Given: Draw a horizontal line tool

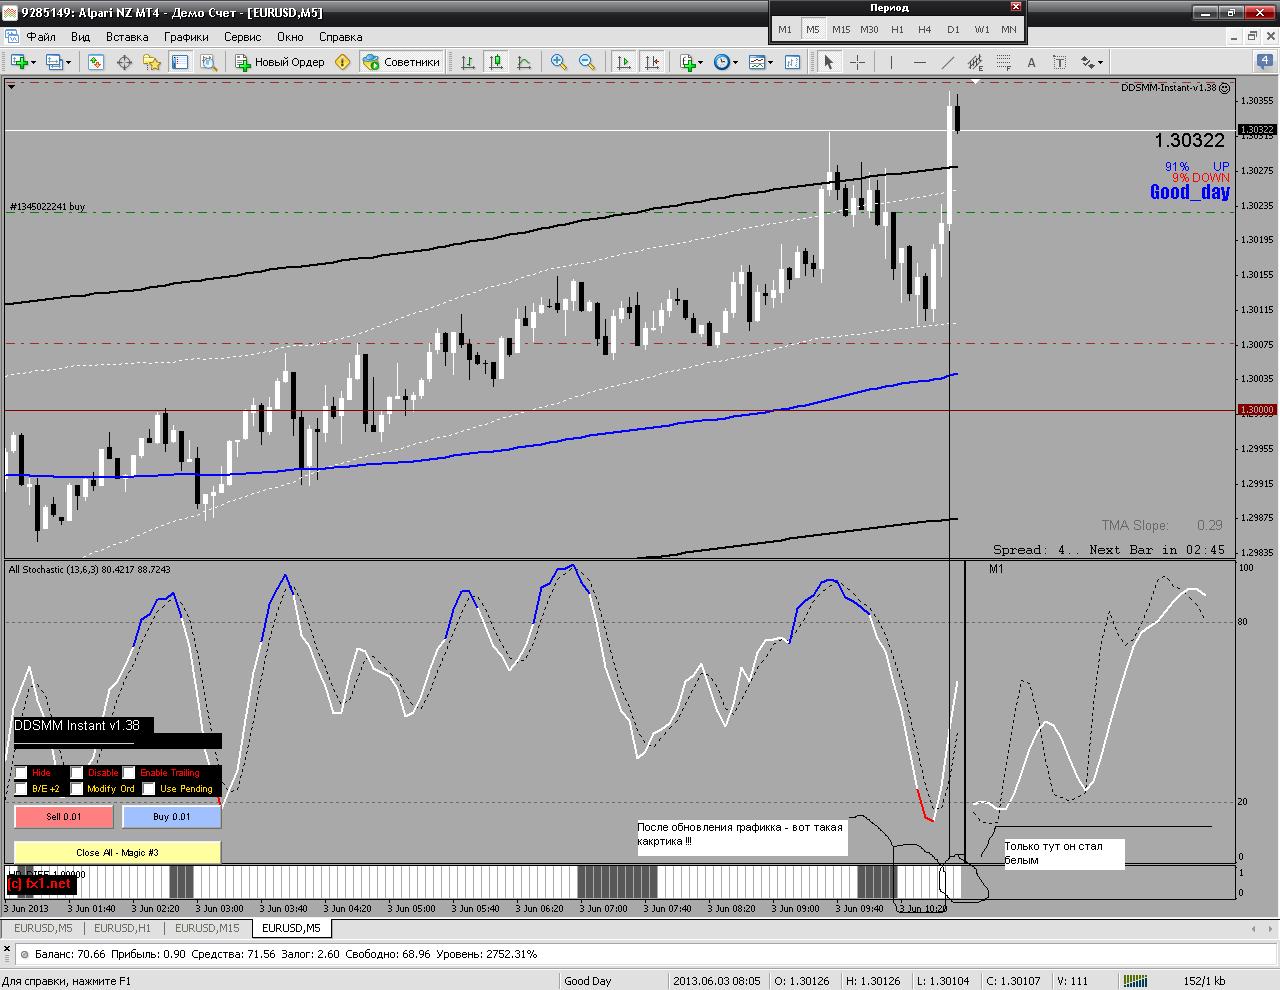Looking at the screenshot, I should (920, 62).
